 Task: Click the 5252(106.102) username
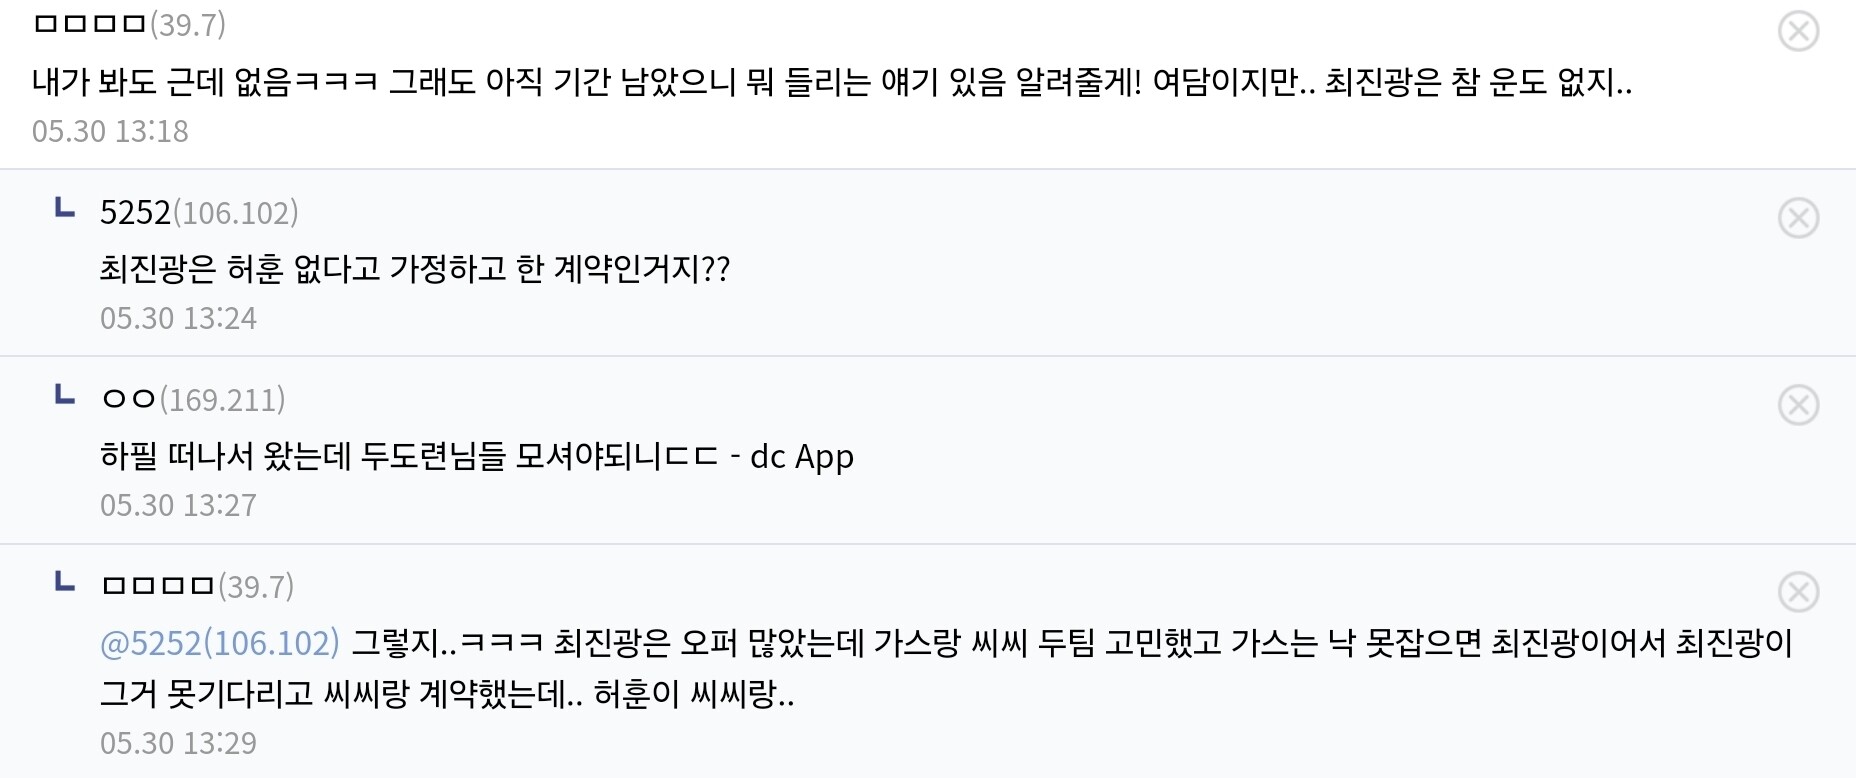[x=198, y=212]
